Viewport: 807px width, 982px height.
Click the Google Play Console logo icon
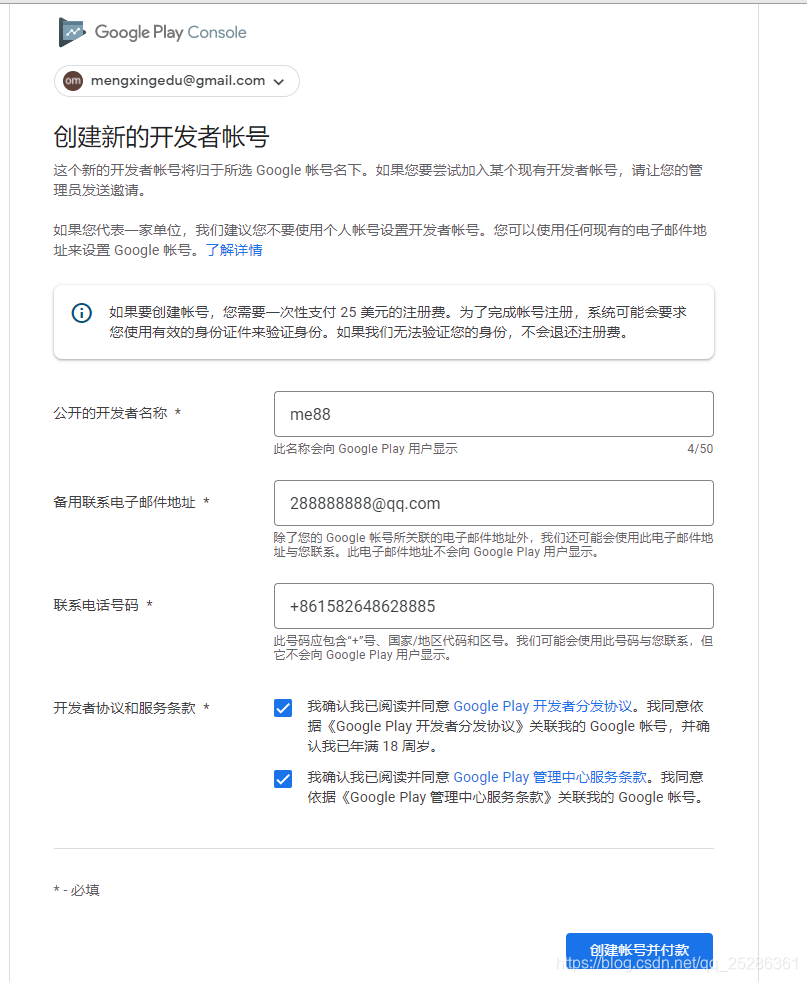click(72, 32)
